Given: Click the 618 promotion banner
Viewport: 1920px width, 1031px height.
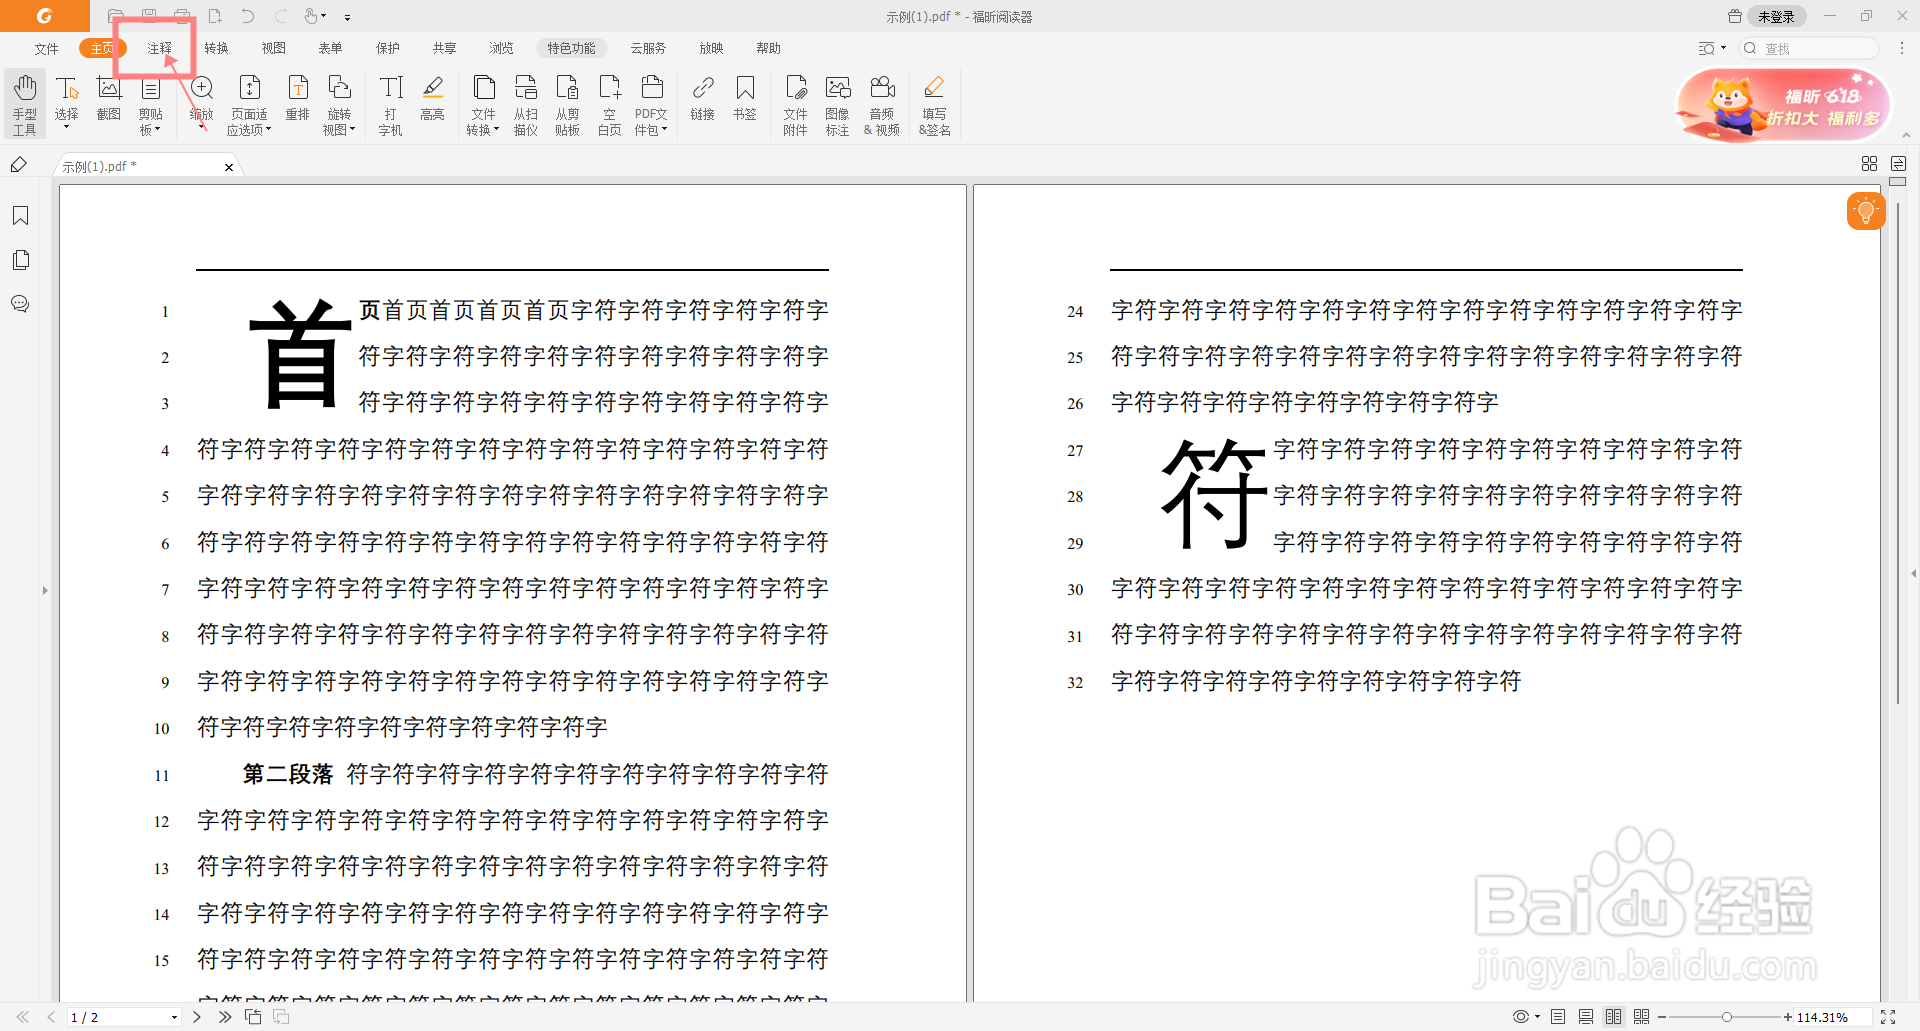Looking at the screenshot, I should (1783, 105).
